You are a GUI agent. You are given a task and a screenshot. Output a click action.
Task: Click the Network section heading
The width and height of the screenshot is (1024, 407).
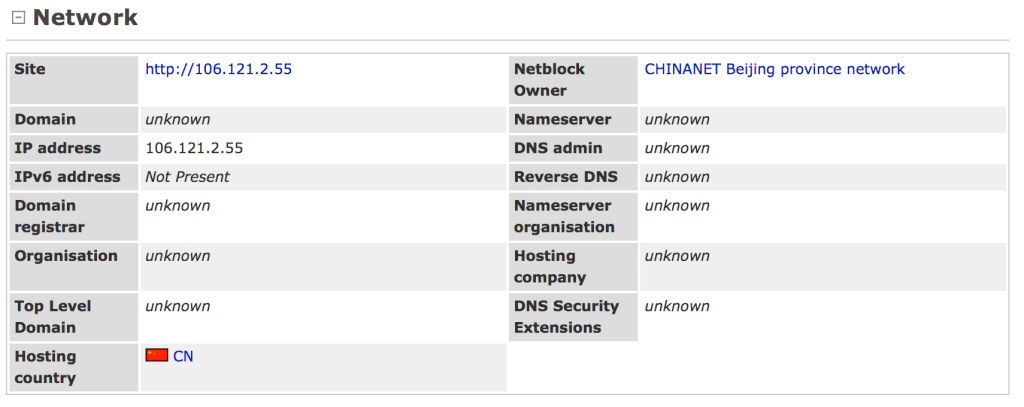[x=86, y=18]
